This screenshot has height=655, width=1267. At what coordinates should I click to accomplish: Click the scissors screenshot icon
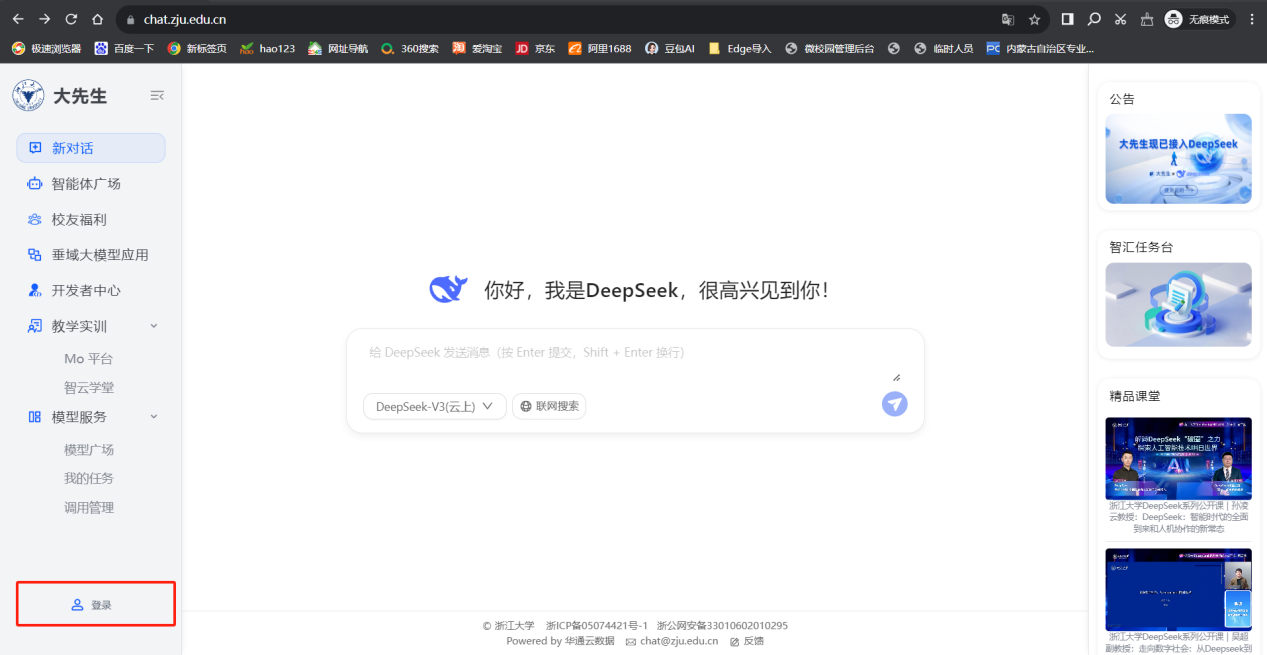pos(1120,19)
